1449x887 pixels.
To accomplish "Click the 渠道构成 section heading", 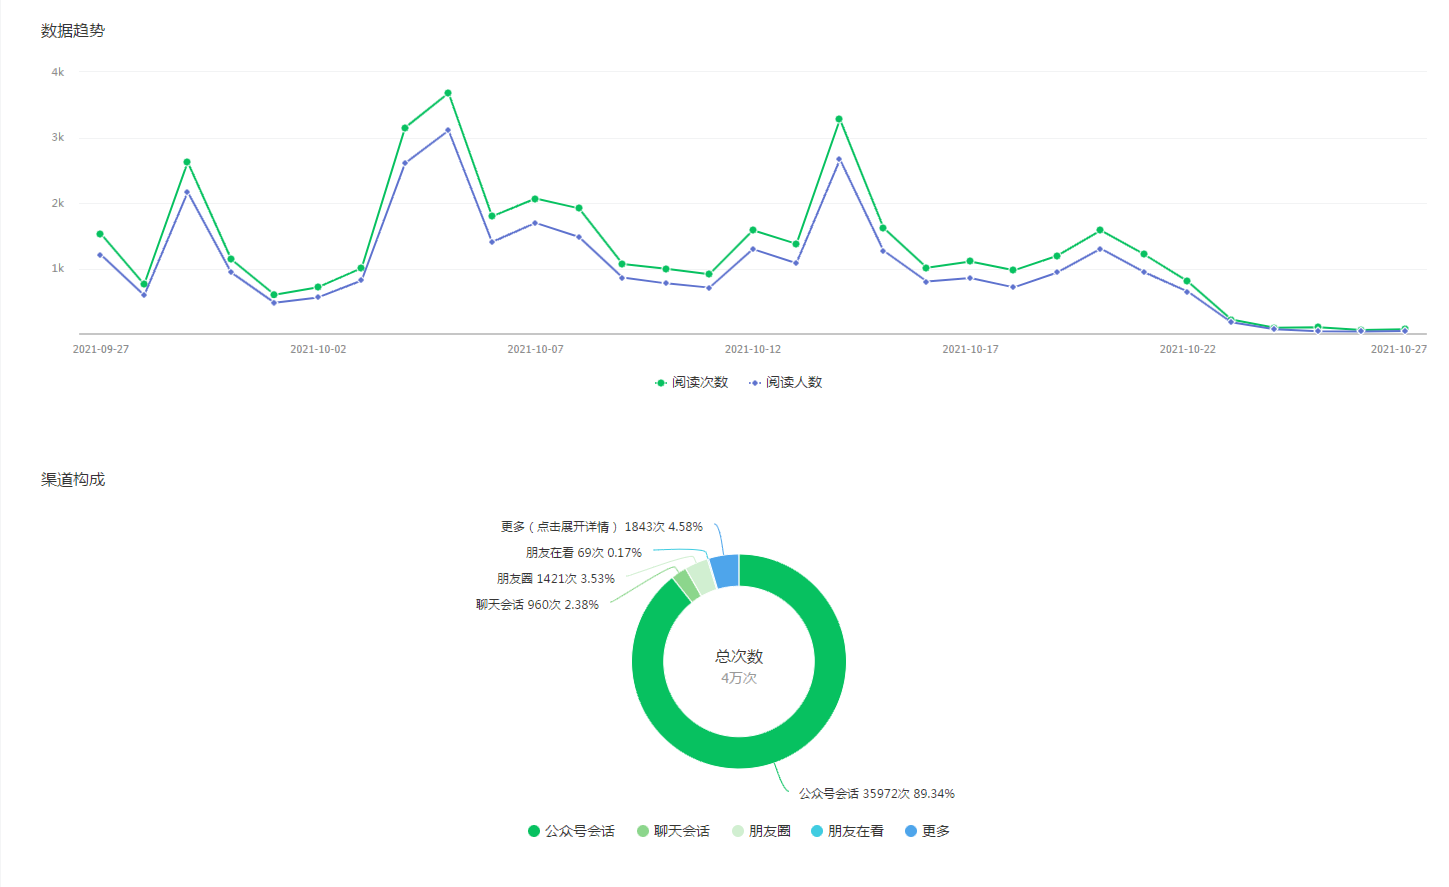I will [x=73, y=480].
